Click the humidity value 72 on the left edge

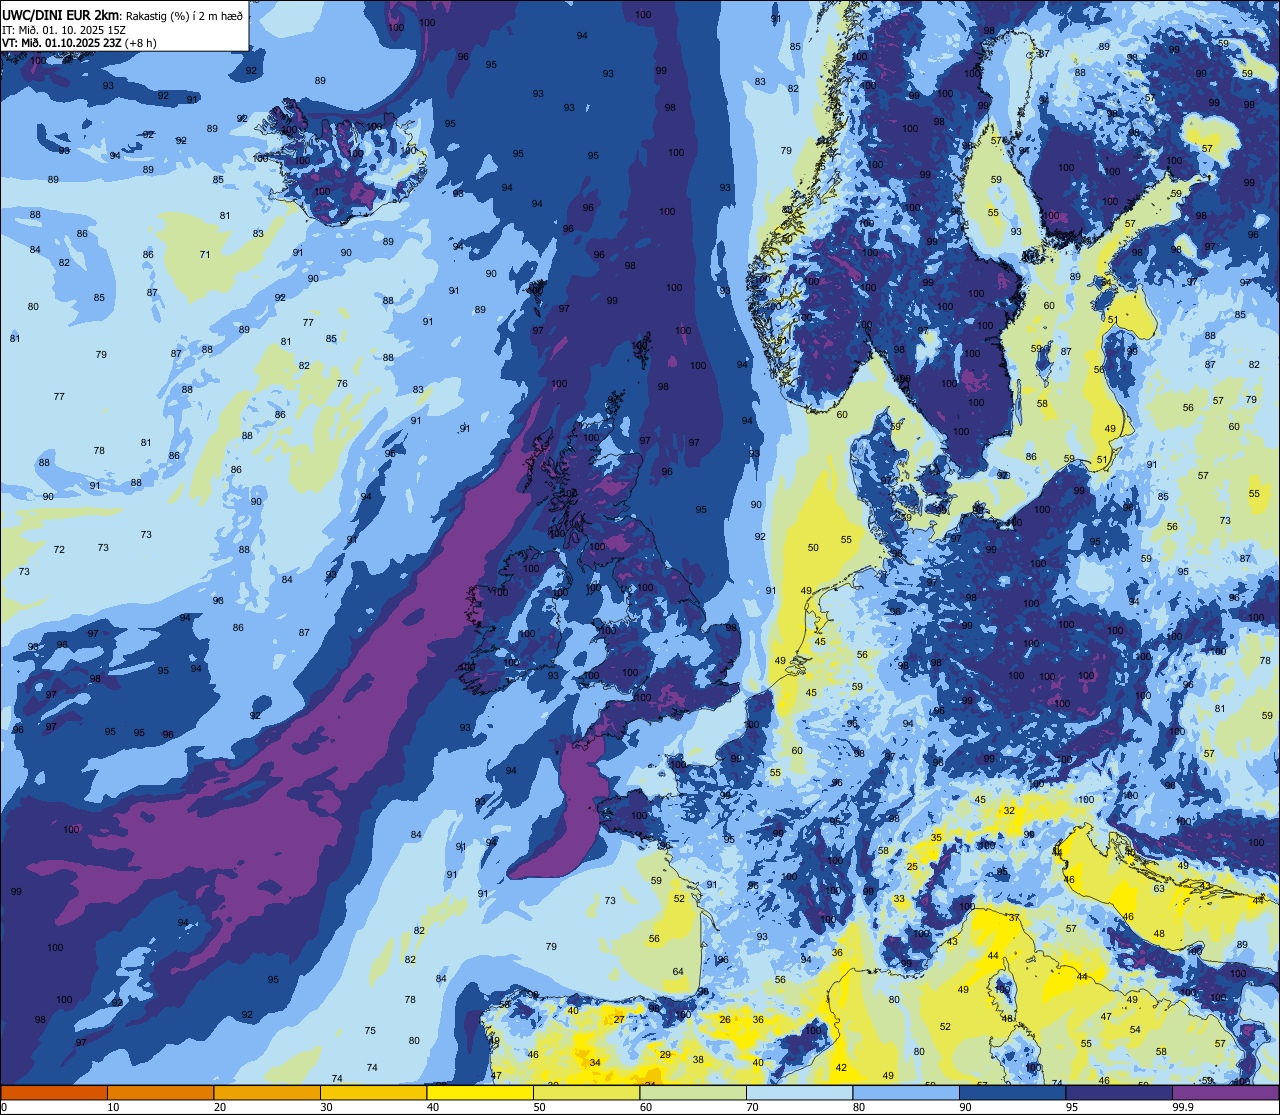pyautogui.click(x=59, y=550)
